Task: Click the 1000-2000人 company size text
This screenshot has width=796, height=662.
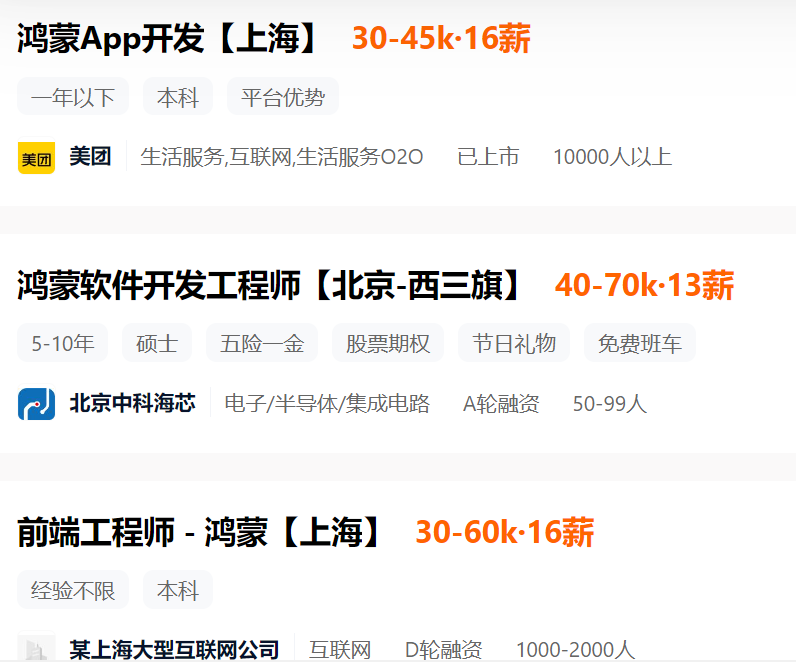Action: click(x=576, y=650)
